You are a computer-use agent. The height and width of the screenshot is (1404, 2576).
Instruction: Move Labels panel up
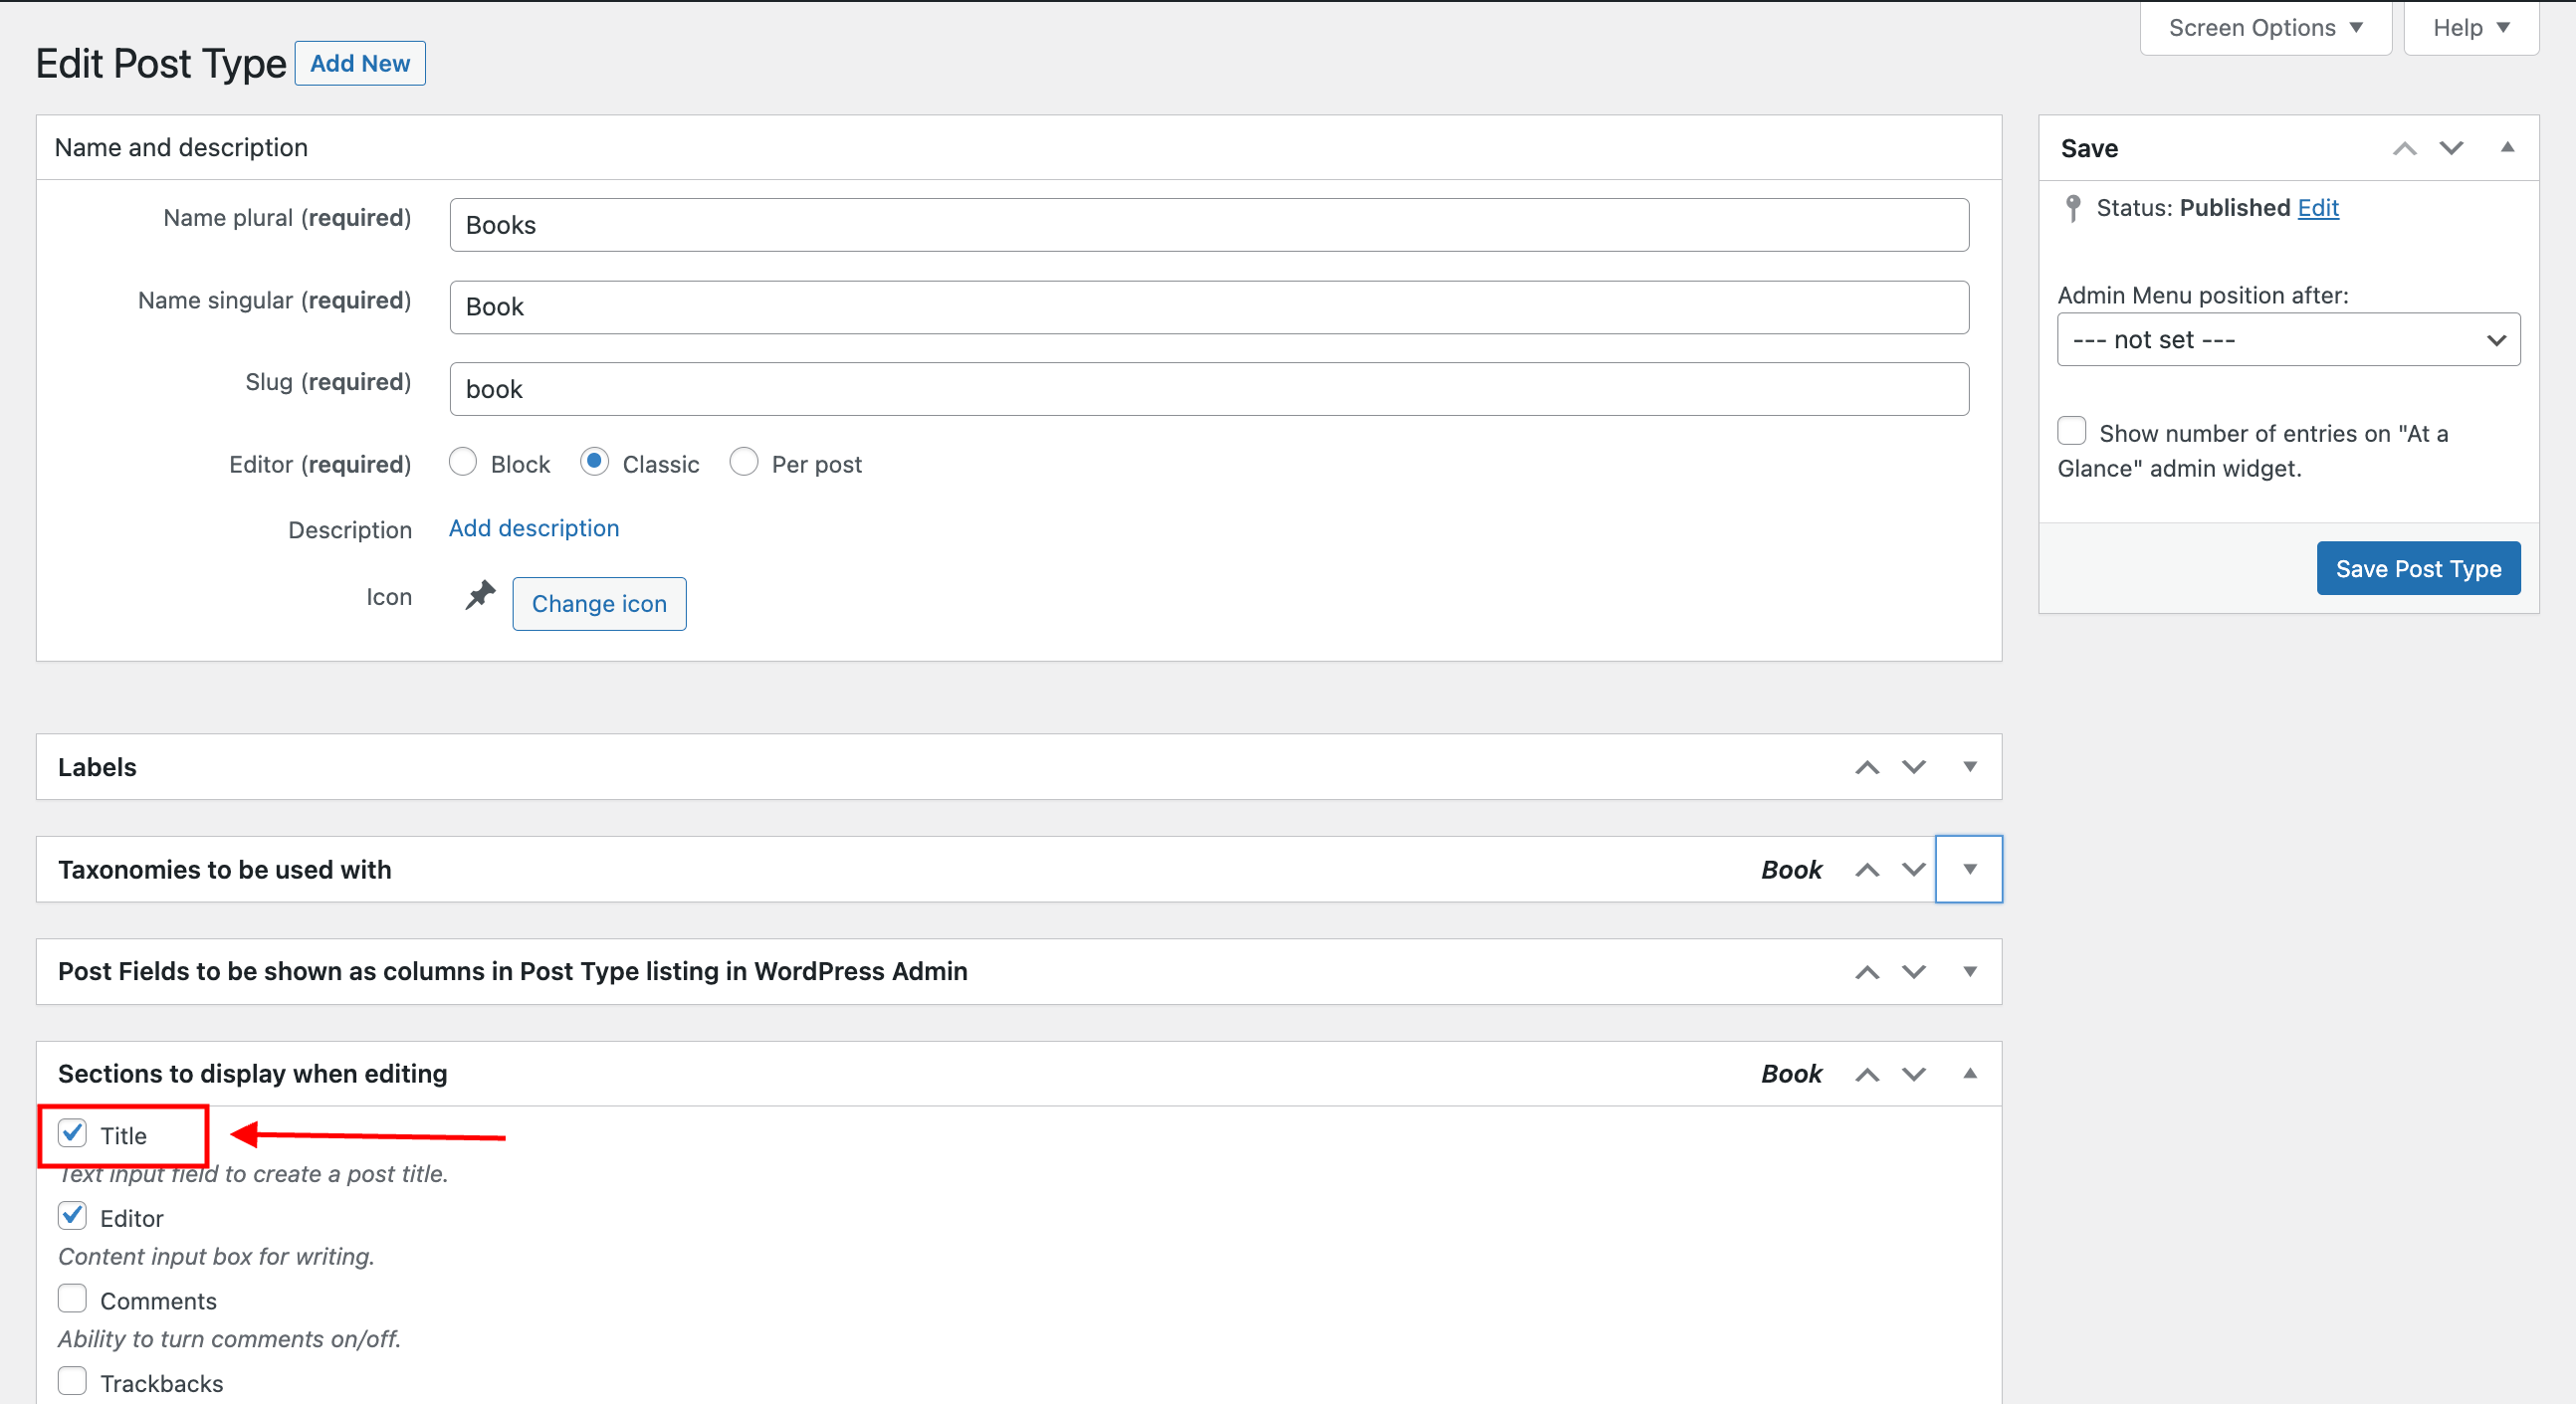(1866, 767)
